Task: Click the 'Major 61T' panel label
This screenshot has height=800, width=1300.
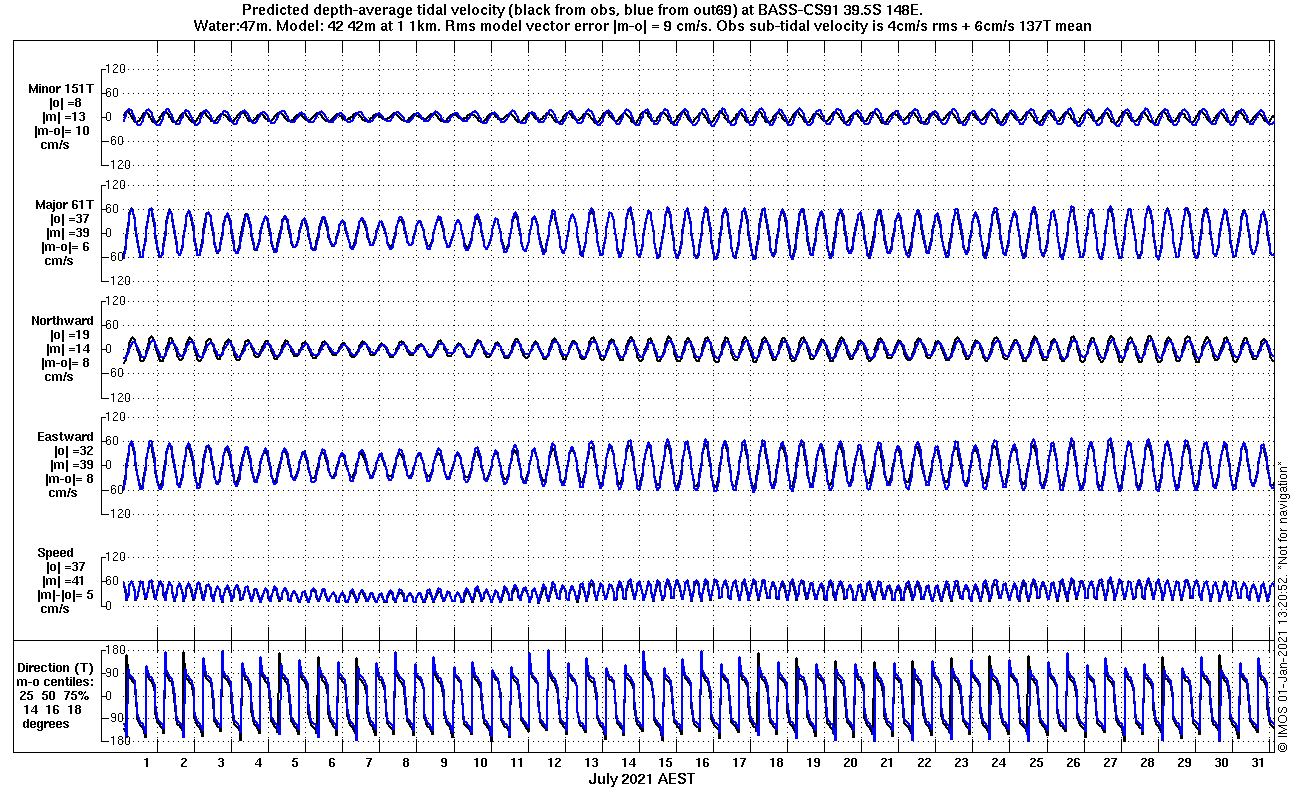Action: (x=65, y=205)
